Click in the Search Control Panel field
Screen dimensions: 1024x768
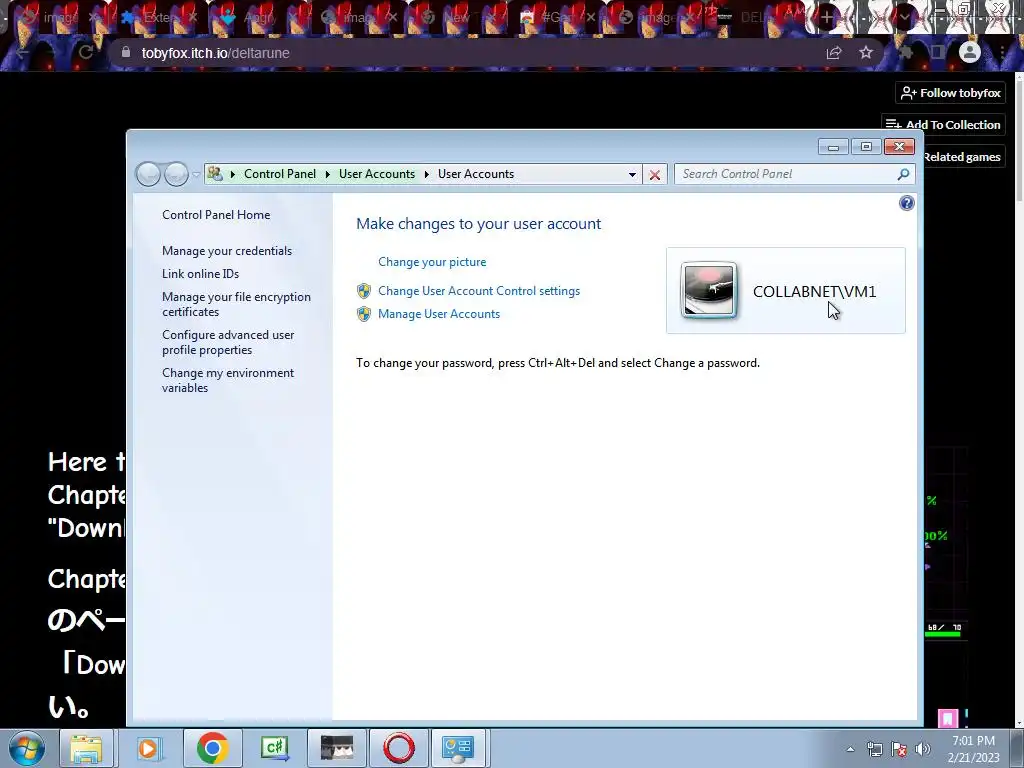coord(787,174)
